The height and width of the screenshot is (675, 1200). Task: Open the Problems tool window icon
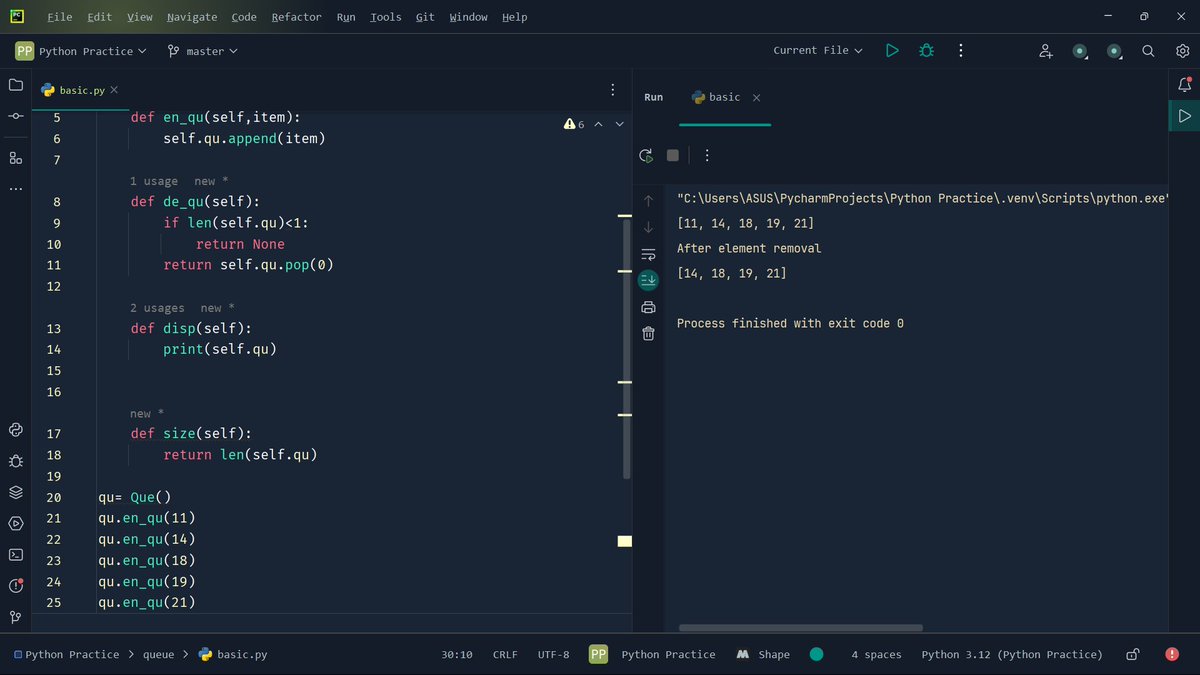[16, 586]
